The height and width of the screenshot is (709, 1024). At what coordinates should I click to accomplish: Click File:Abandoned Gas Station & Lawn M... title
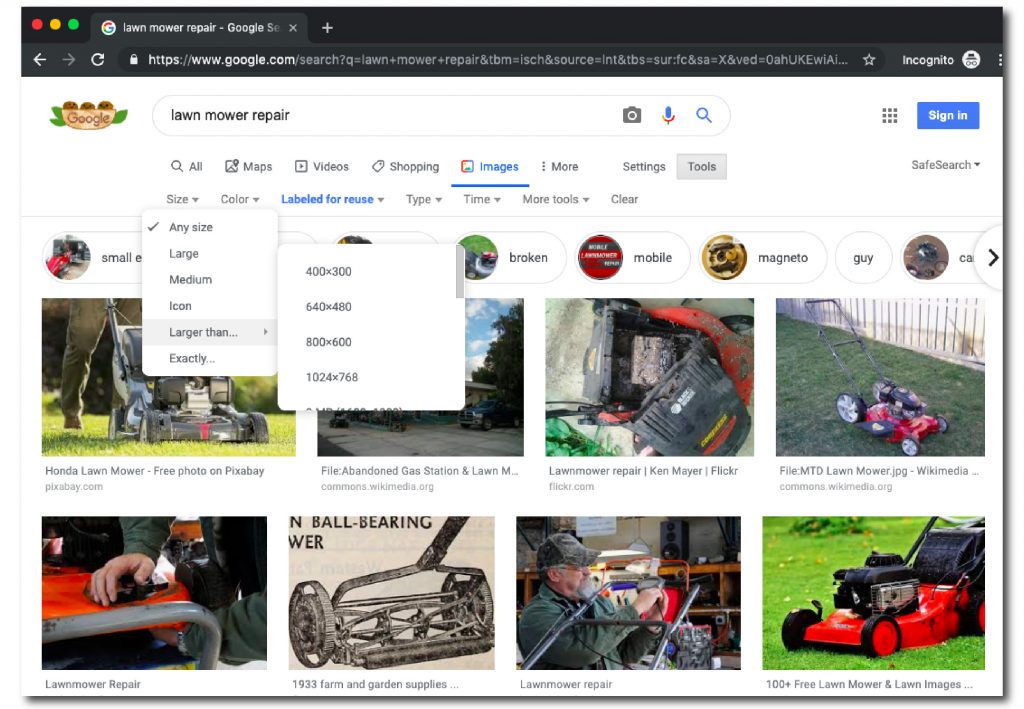[419, 471]
